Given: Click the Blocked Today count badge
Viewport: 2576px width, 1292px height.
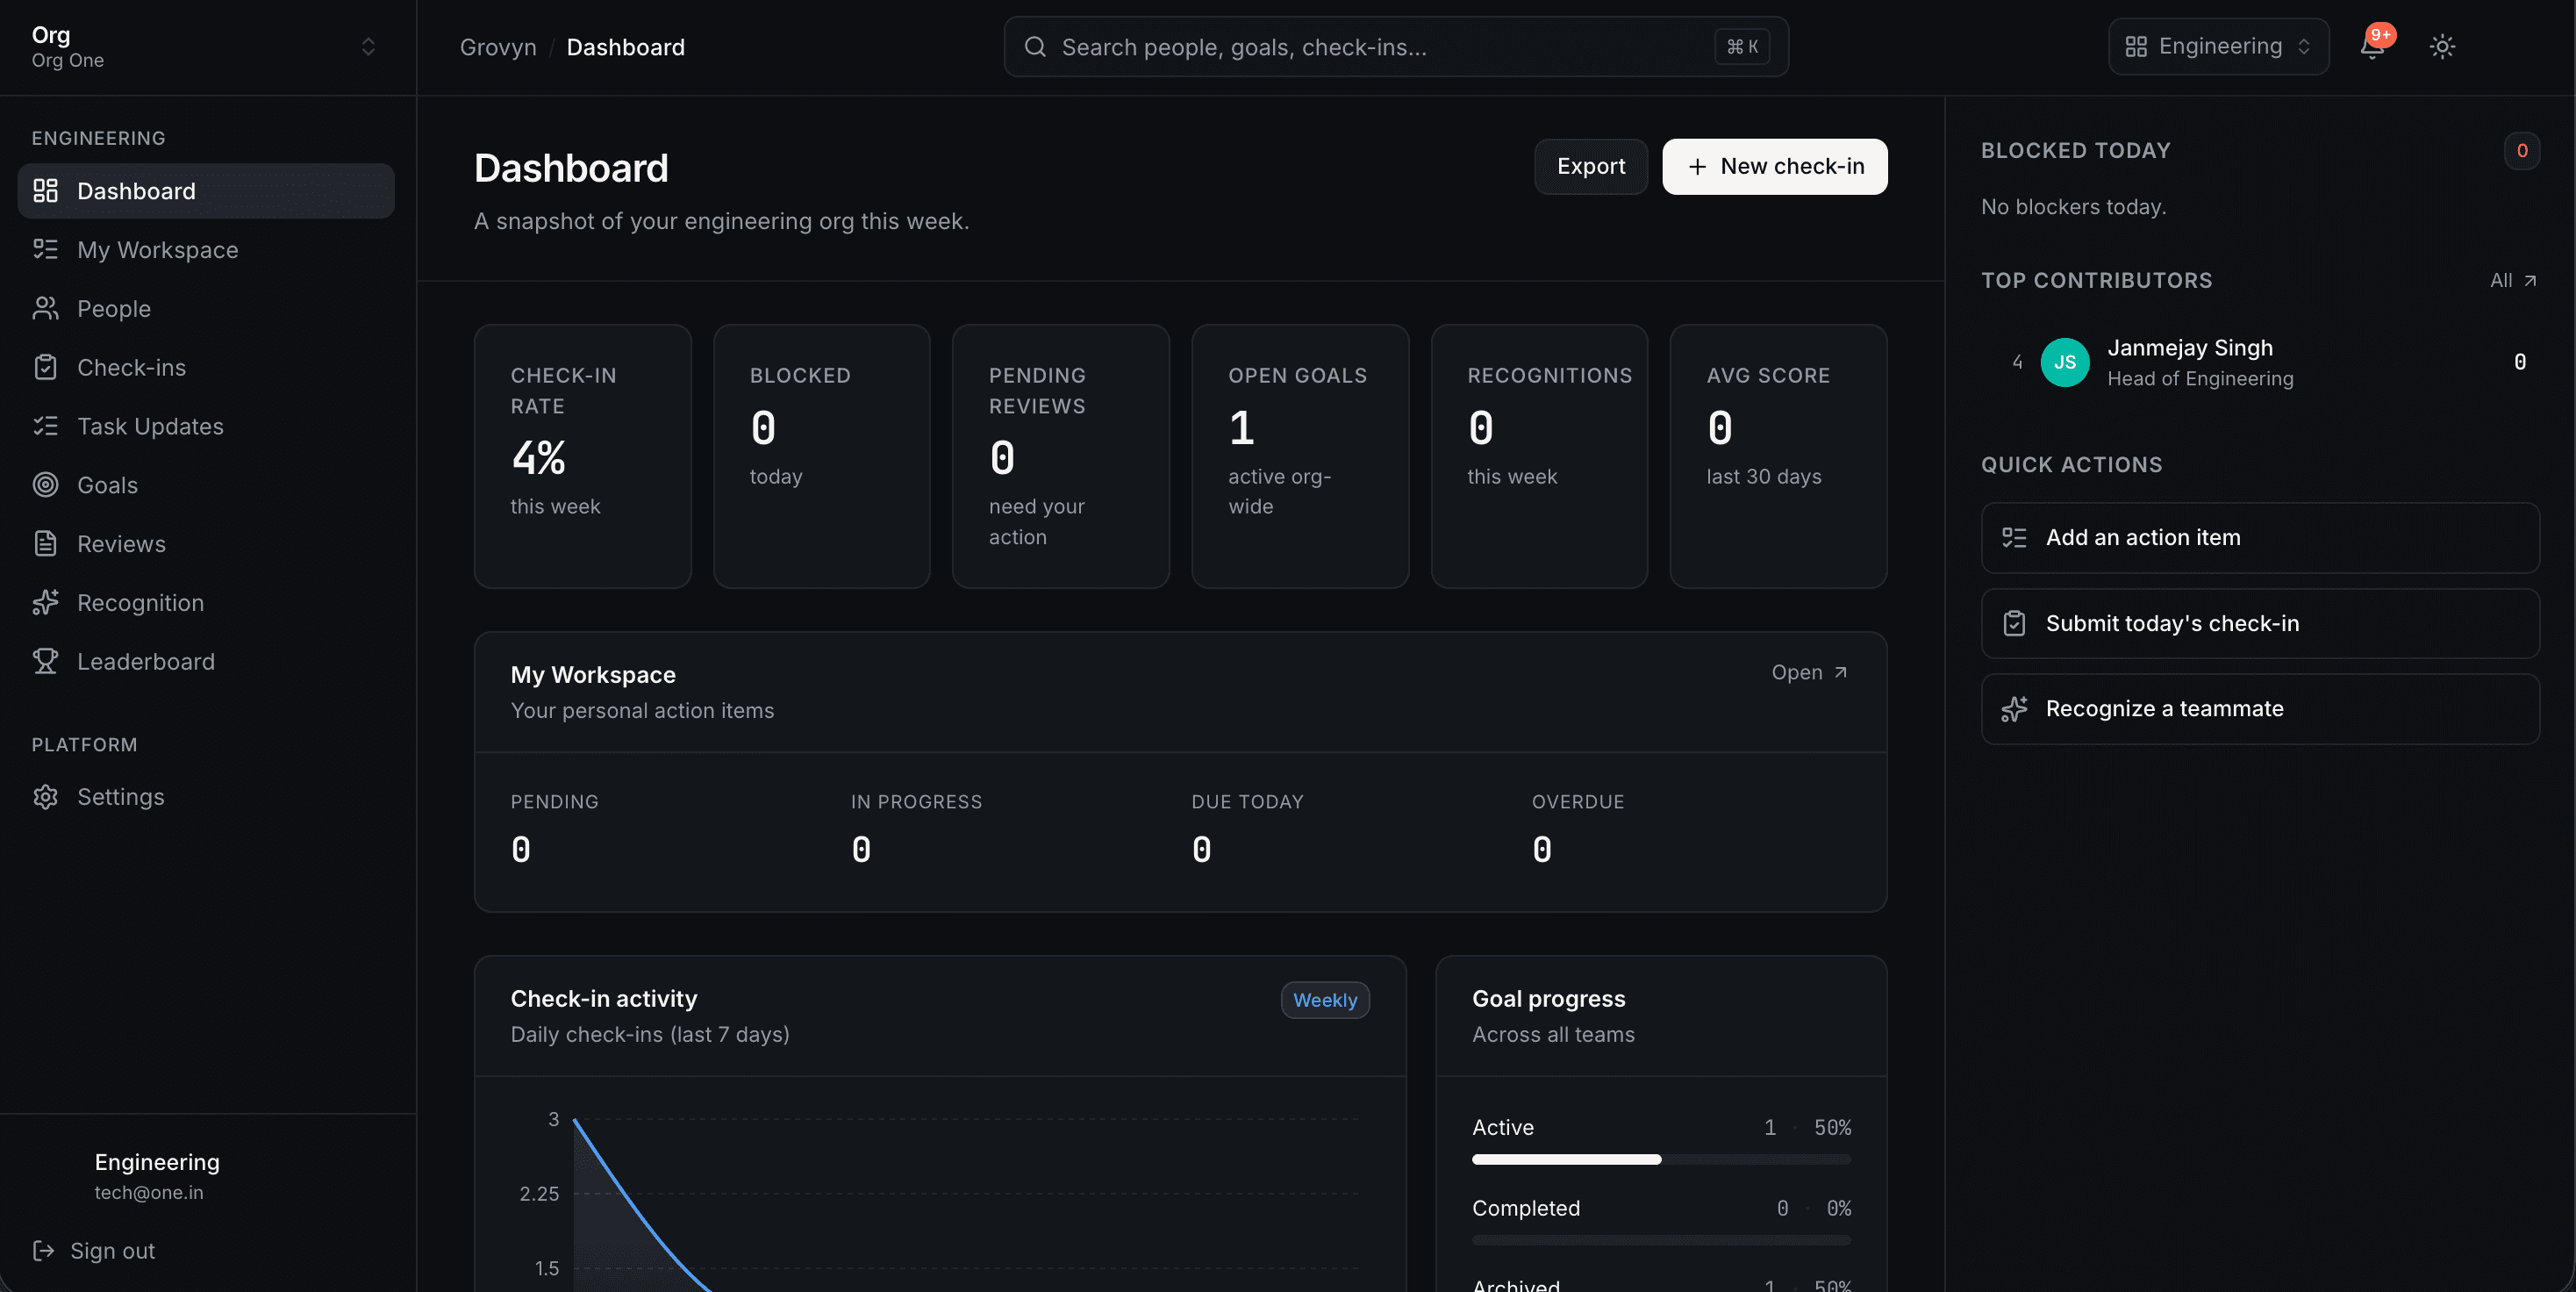Looking at the screenshot, I should (2521, 151).
